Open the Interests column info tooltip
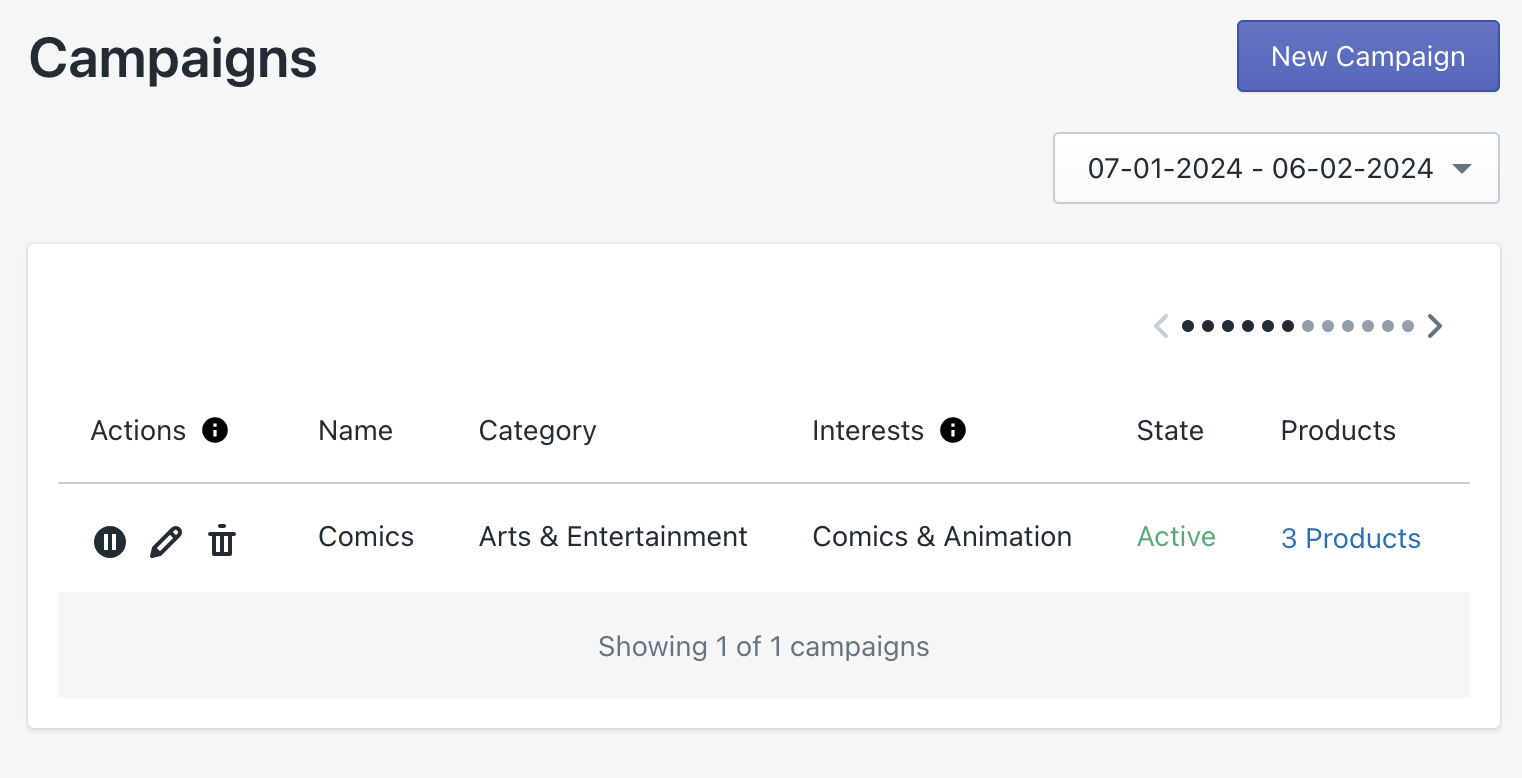This screenshot has width=1522, height=778. 954,430
